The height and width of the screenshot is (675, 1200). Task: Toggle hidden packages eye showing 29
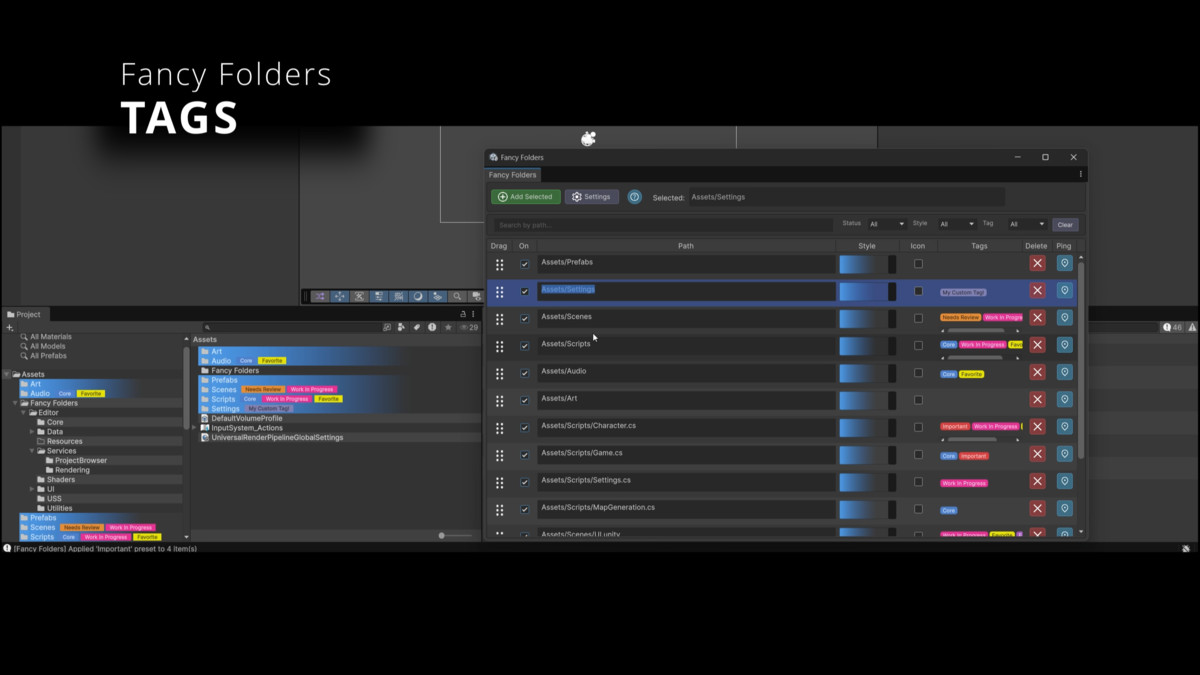click(468, 327)
